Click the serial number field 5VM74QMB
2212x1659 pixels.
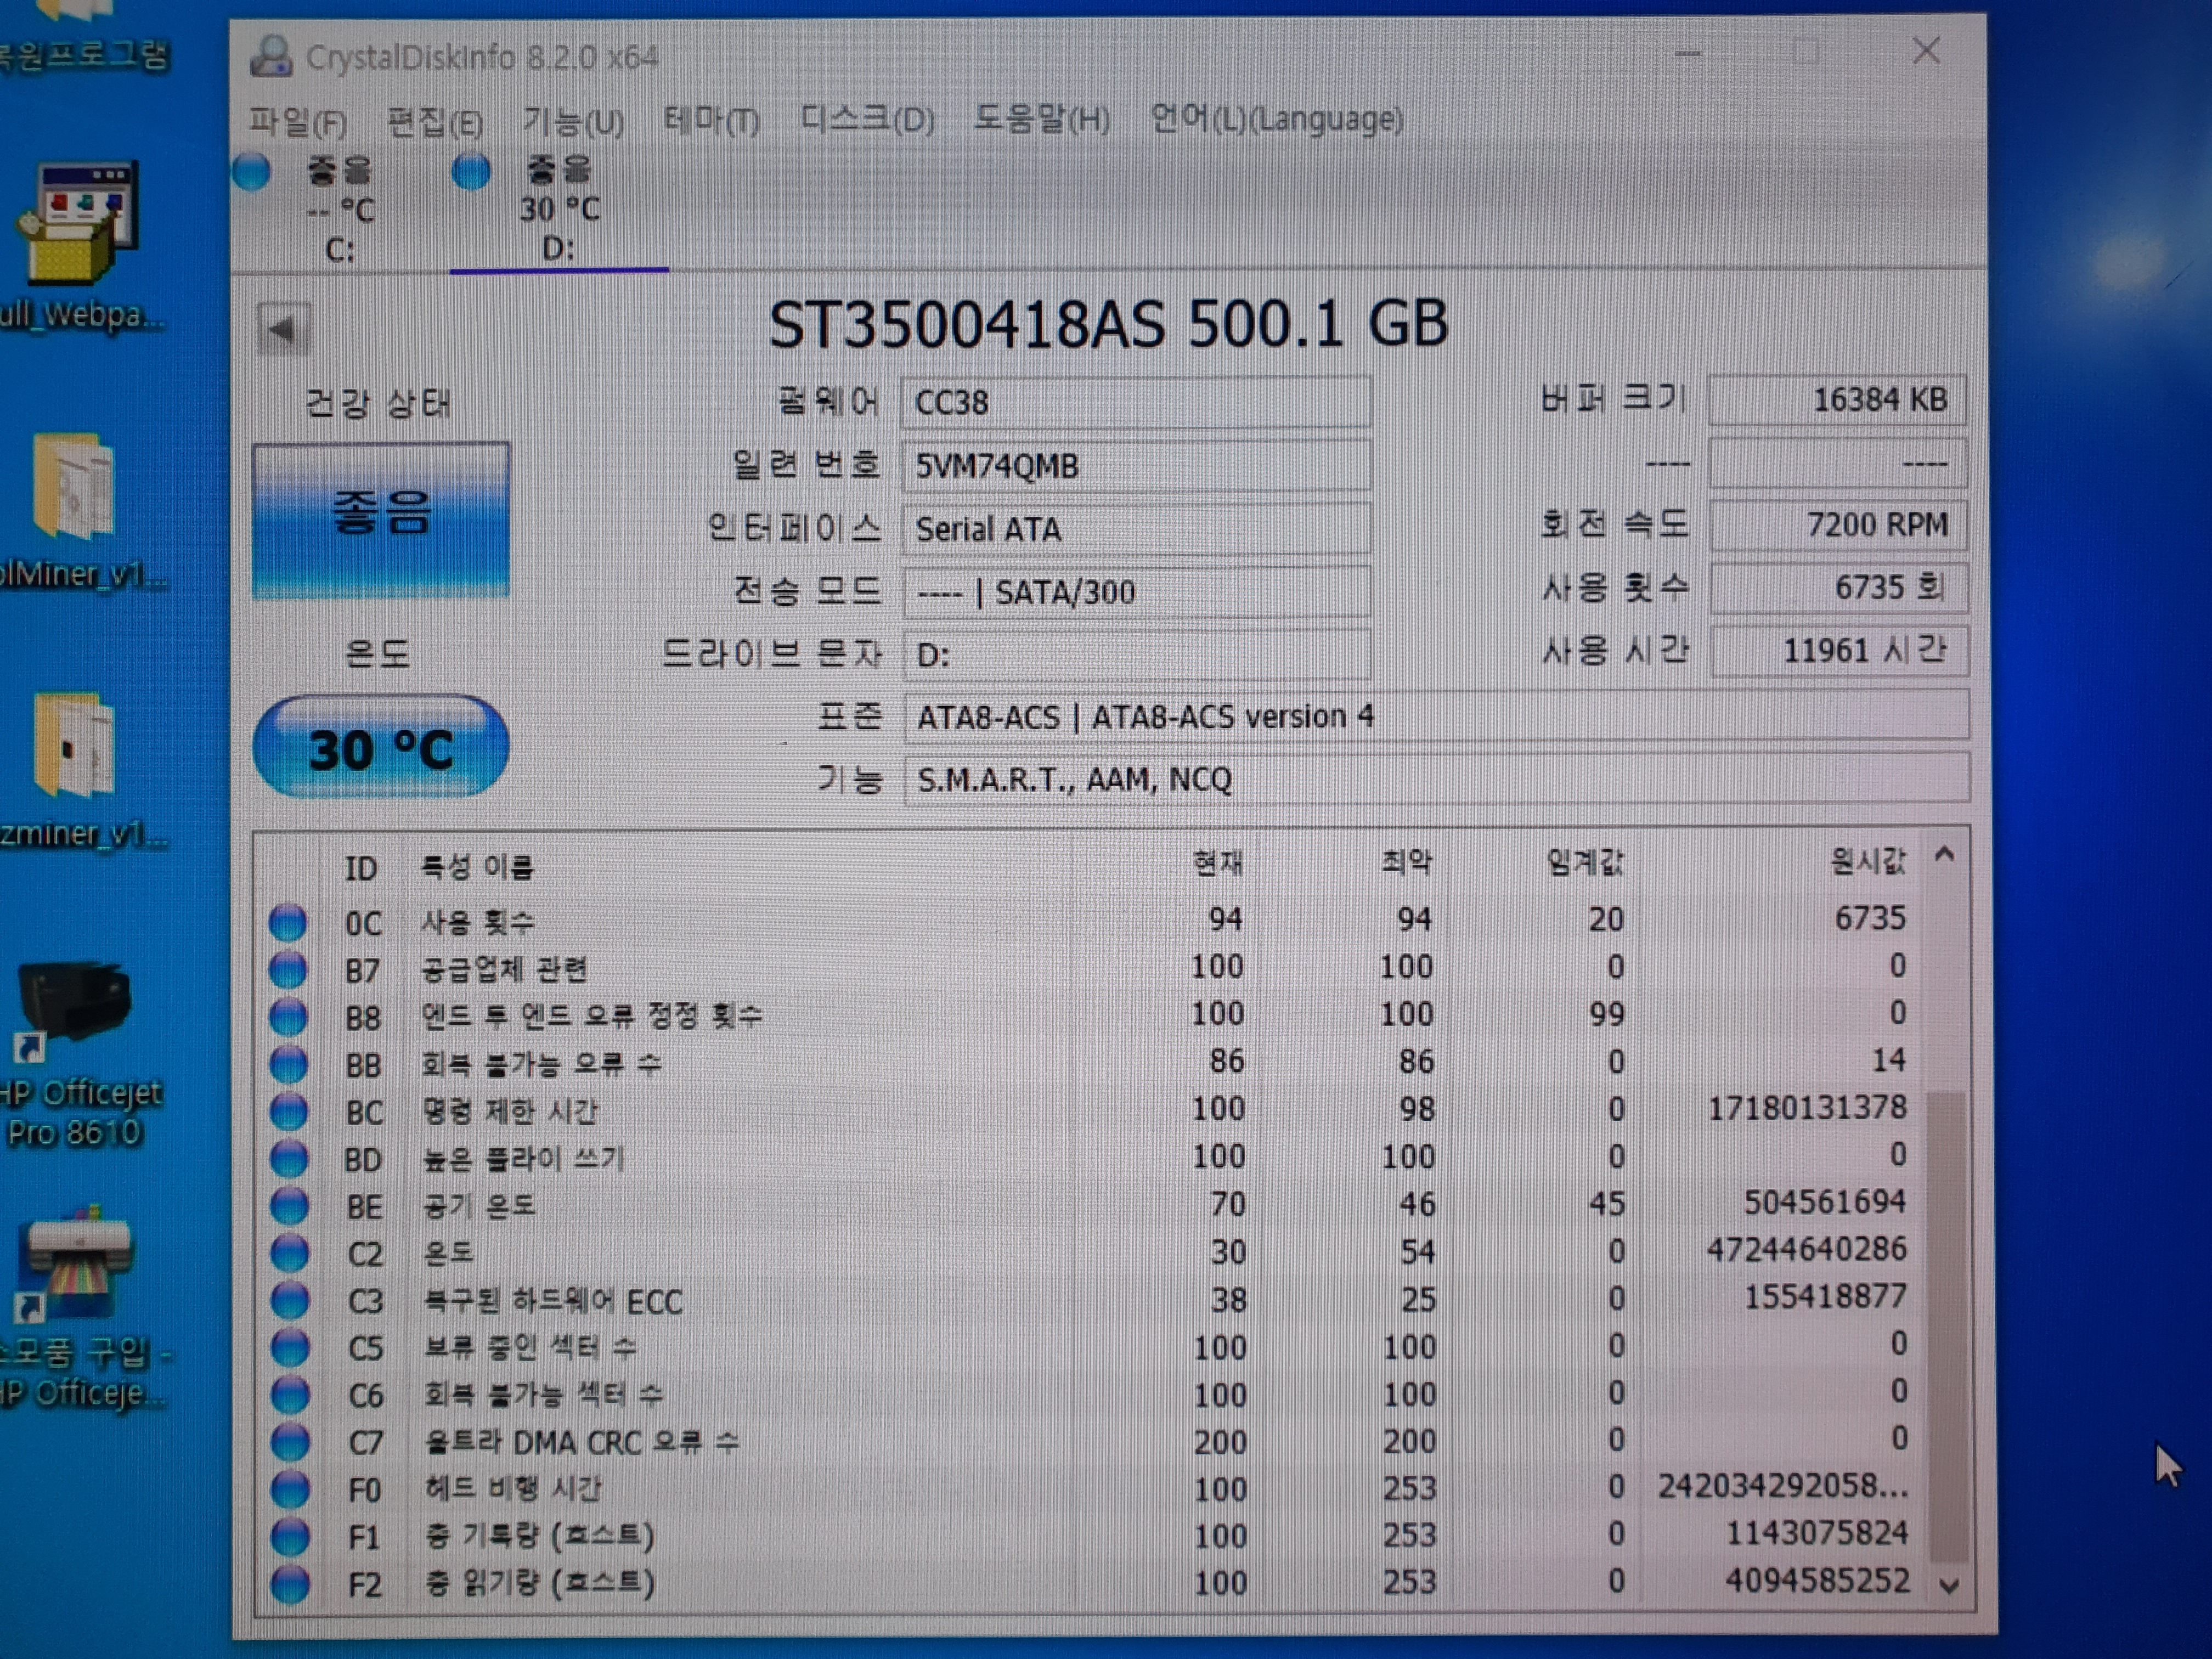[1136, 466]
